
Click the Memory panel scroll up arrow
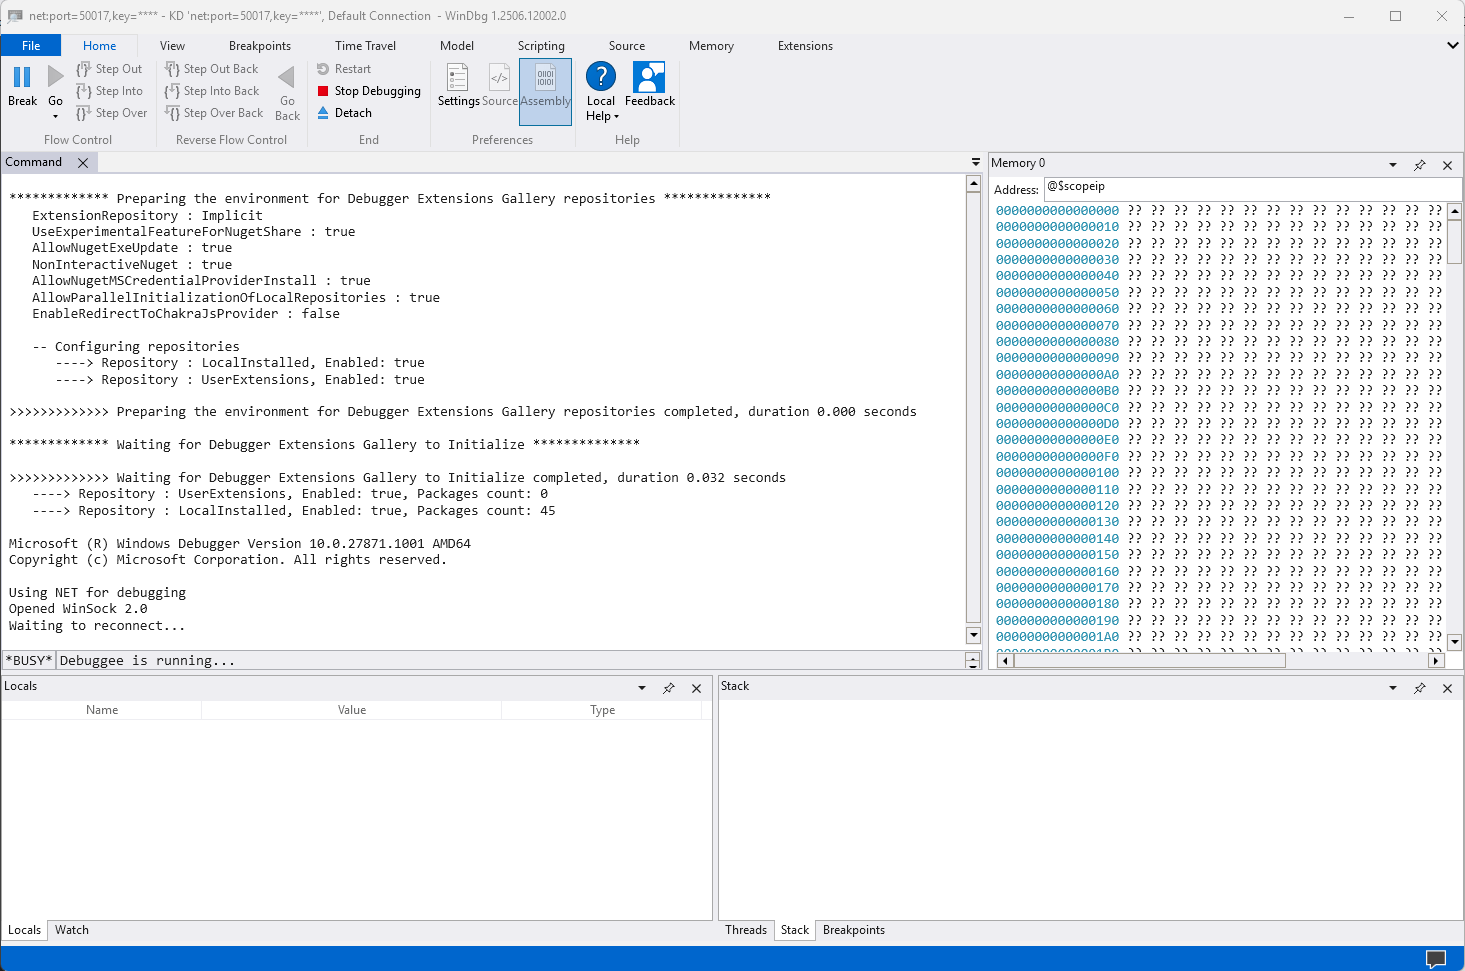[1455, 211]
